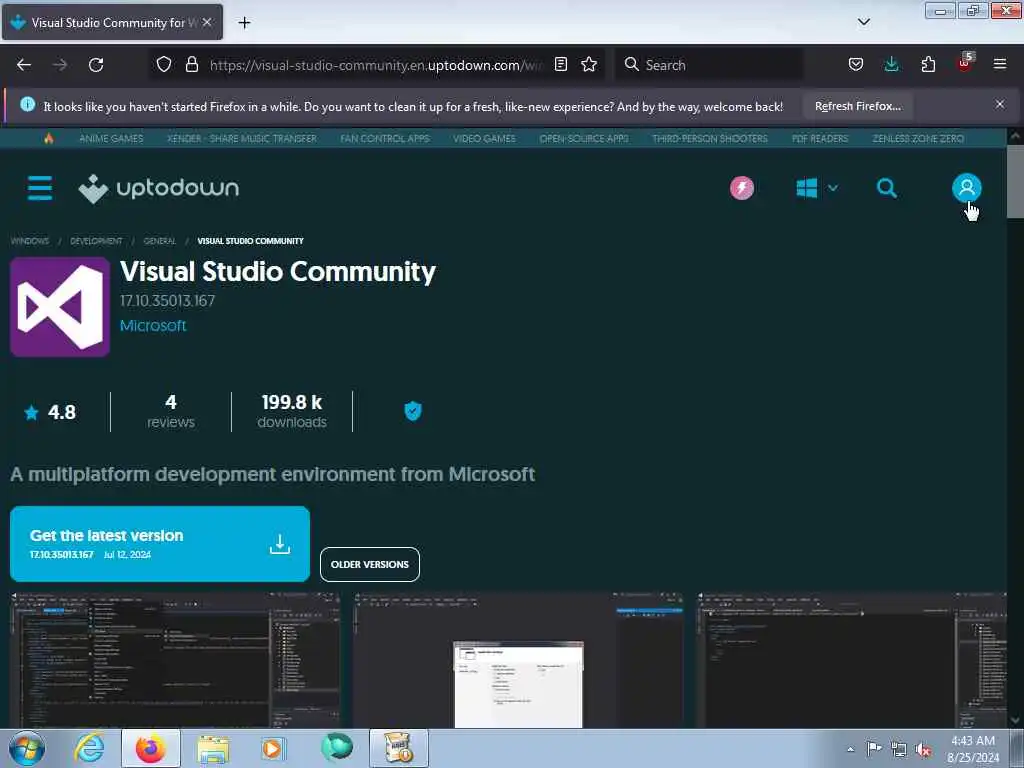This screenshot has height=768, width=1024.
Task: Click Refresh Firefox button
Action: pyautogui.click(x=857, y=106)
